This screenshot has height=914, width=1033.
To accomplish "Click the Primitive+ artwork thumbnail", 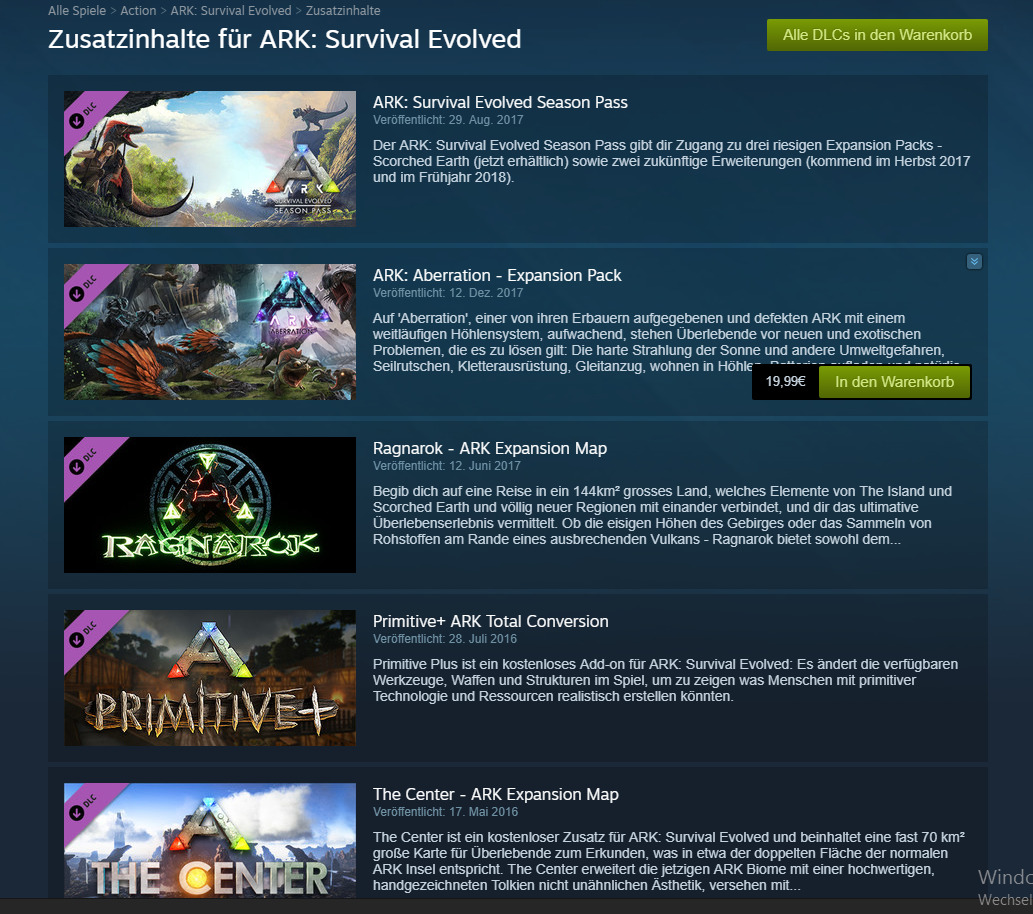I will (x=209, y=678).
